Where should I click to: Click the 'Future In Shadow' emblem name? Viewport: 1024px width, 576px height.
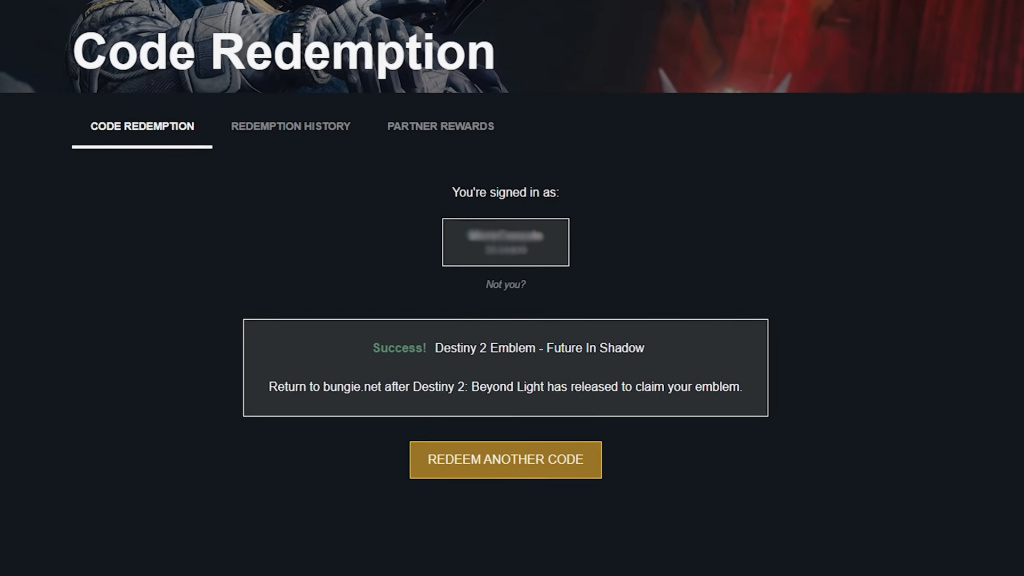click(595, 348)
